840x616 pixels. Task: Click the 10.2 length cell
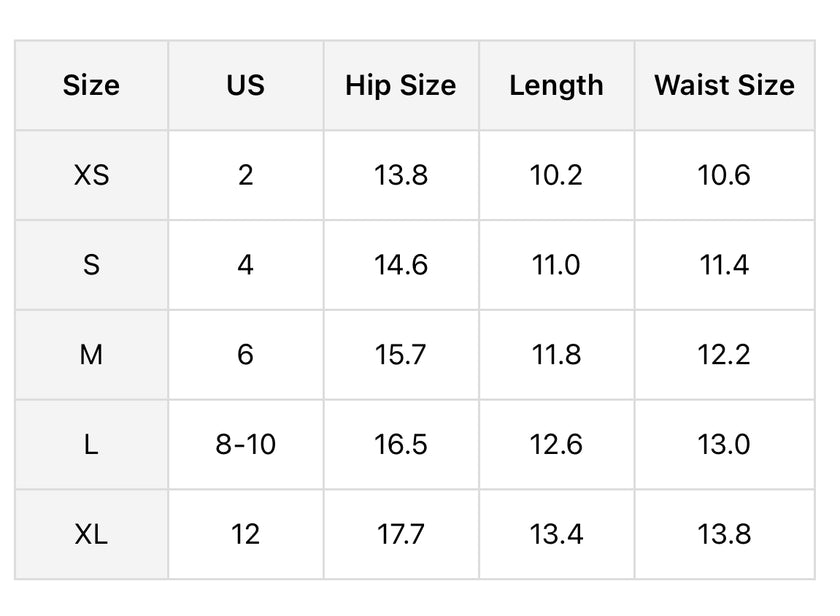click(556, 175)
